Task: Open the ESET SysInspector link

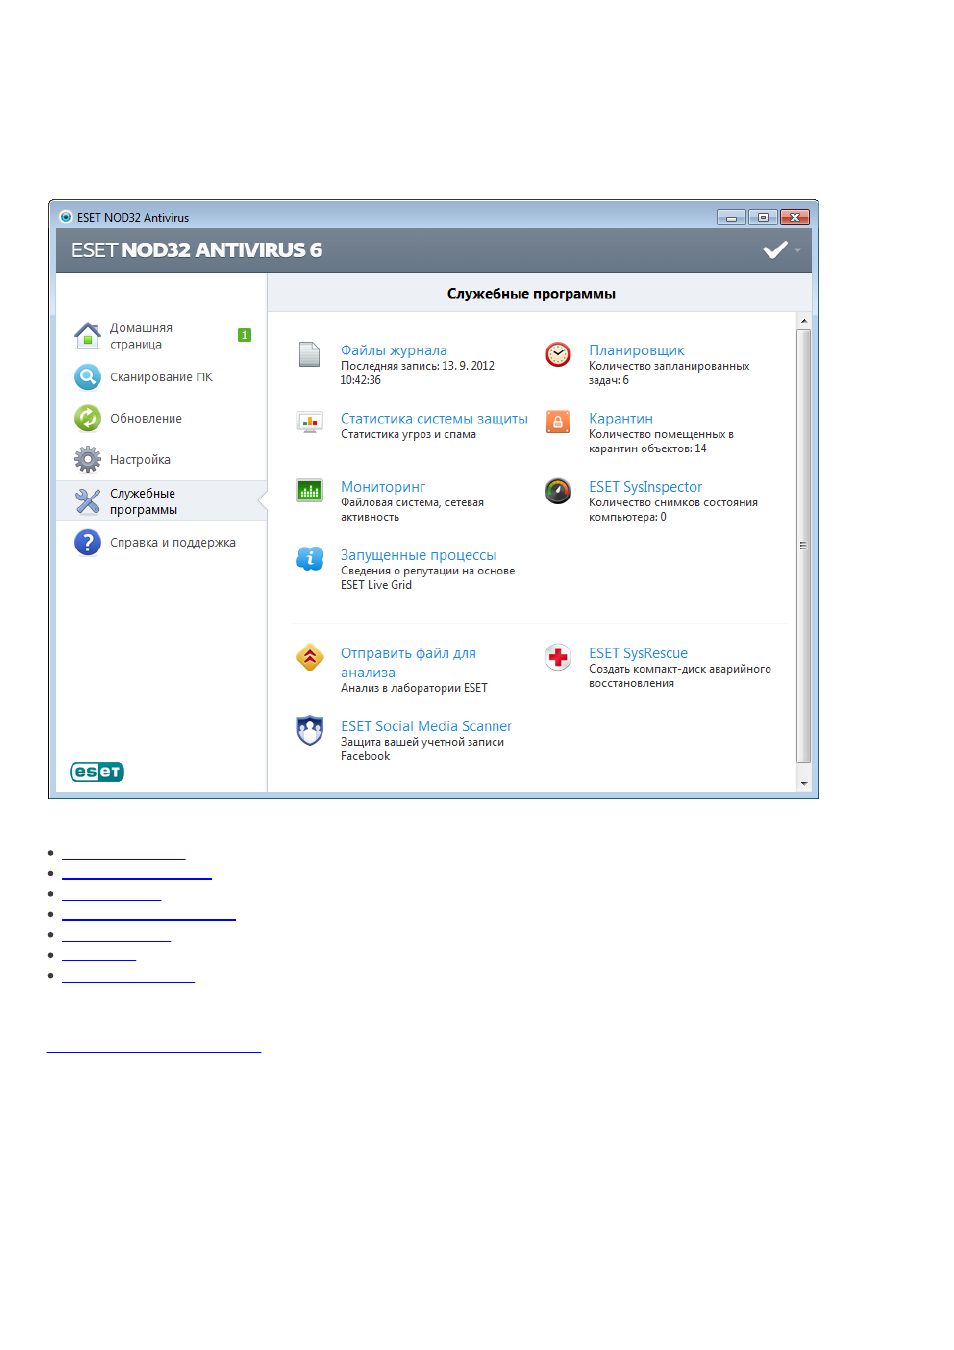Action: tap(645, 487)
